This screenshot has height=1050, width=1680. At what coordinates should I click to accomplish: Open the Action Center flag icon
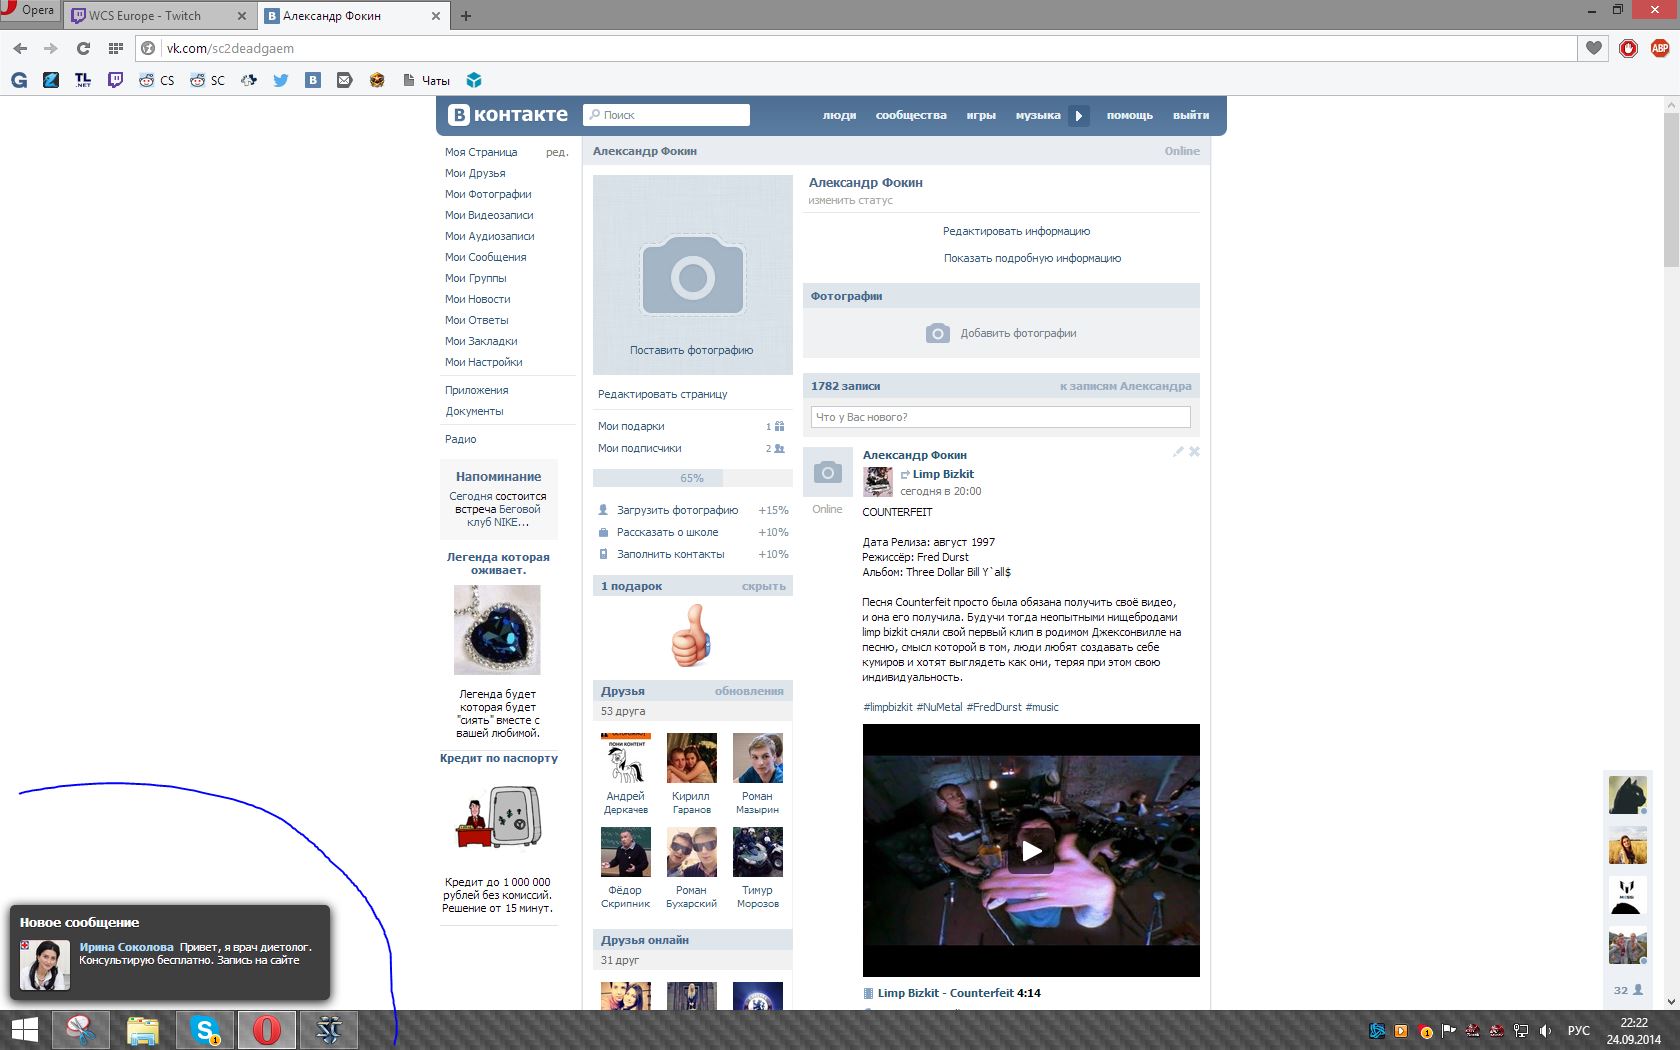[1448, 1031]
